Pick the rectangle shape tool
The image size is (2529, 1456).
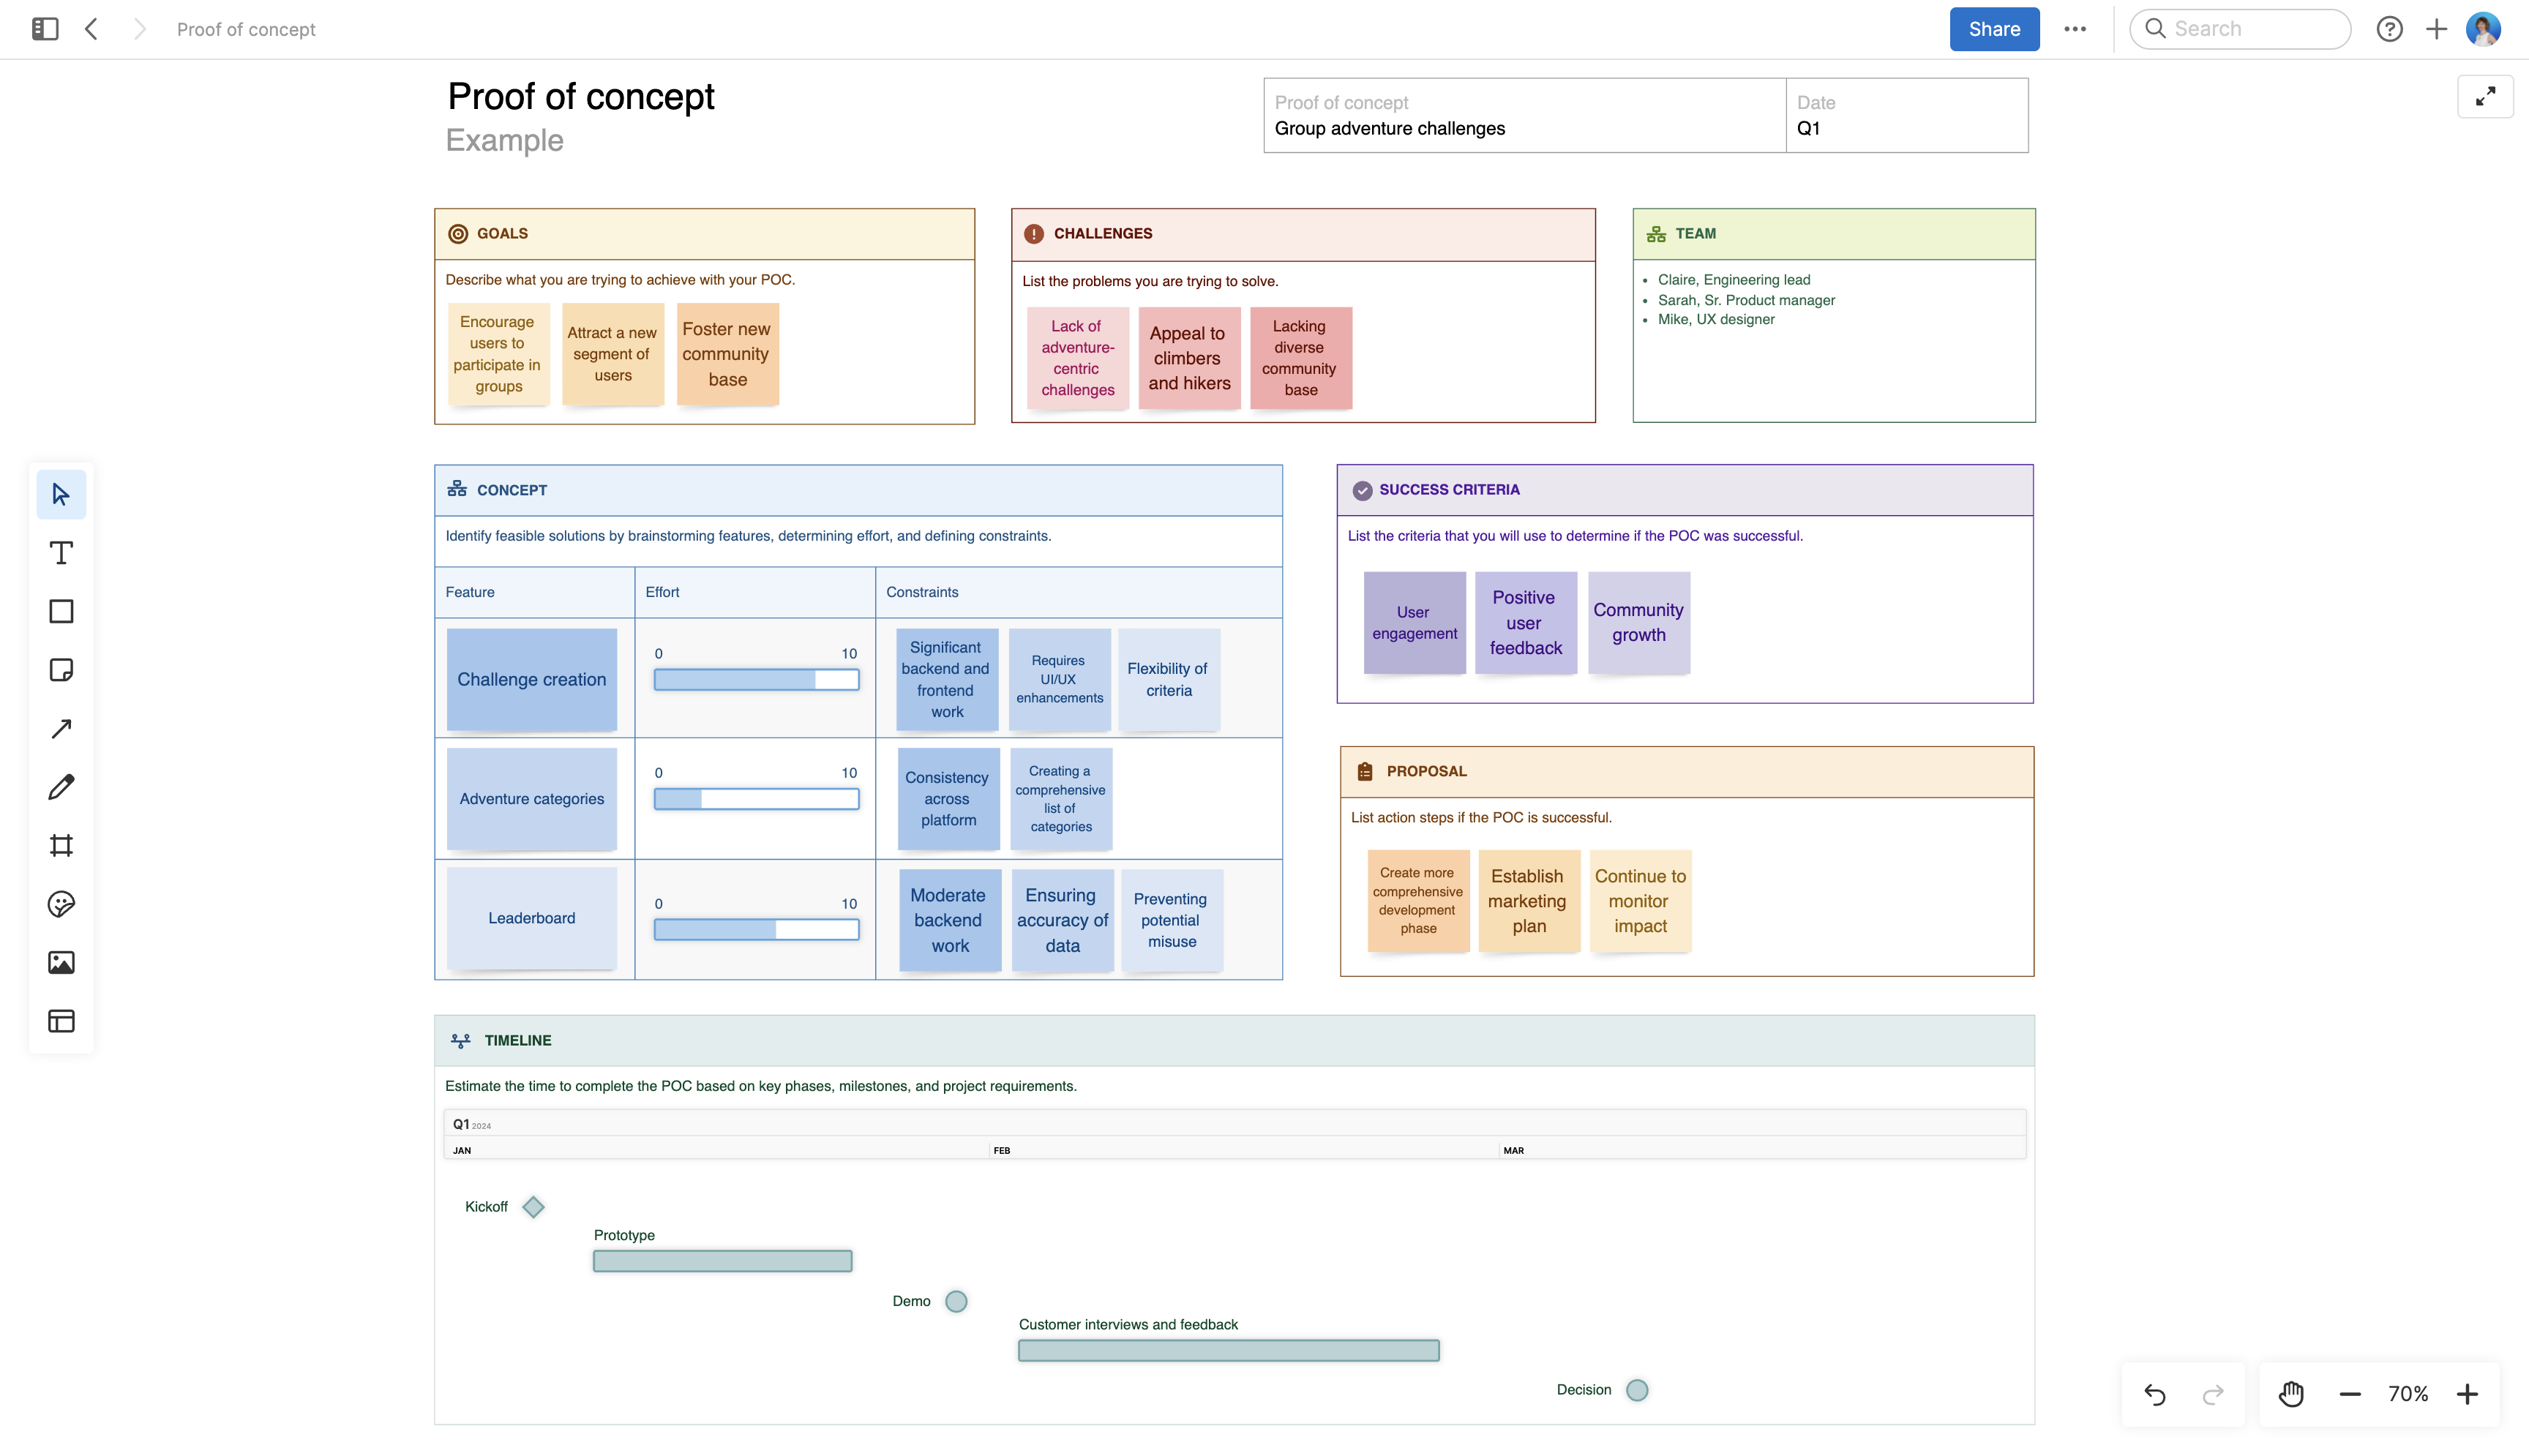61,611
